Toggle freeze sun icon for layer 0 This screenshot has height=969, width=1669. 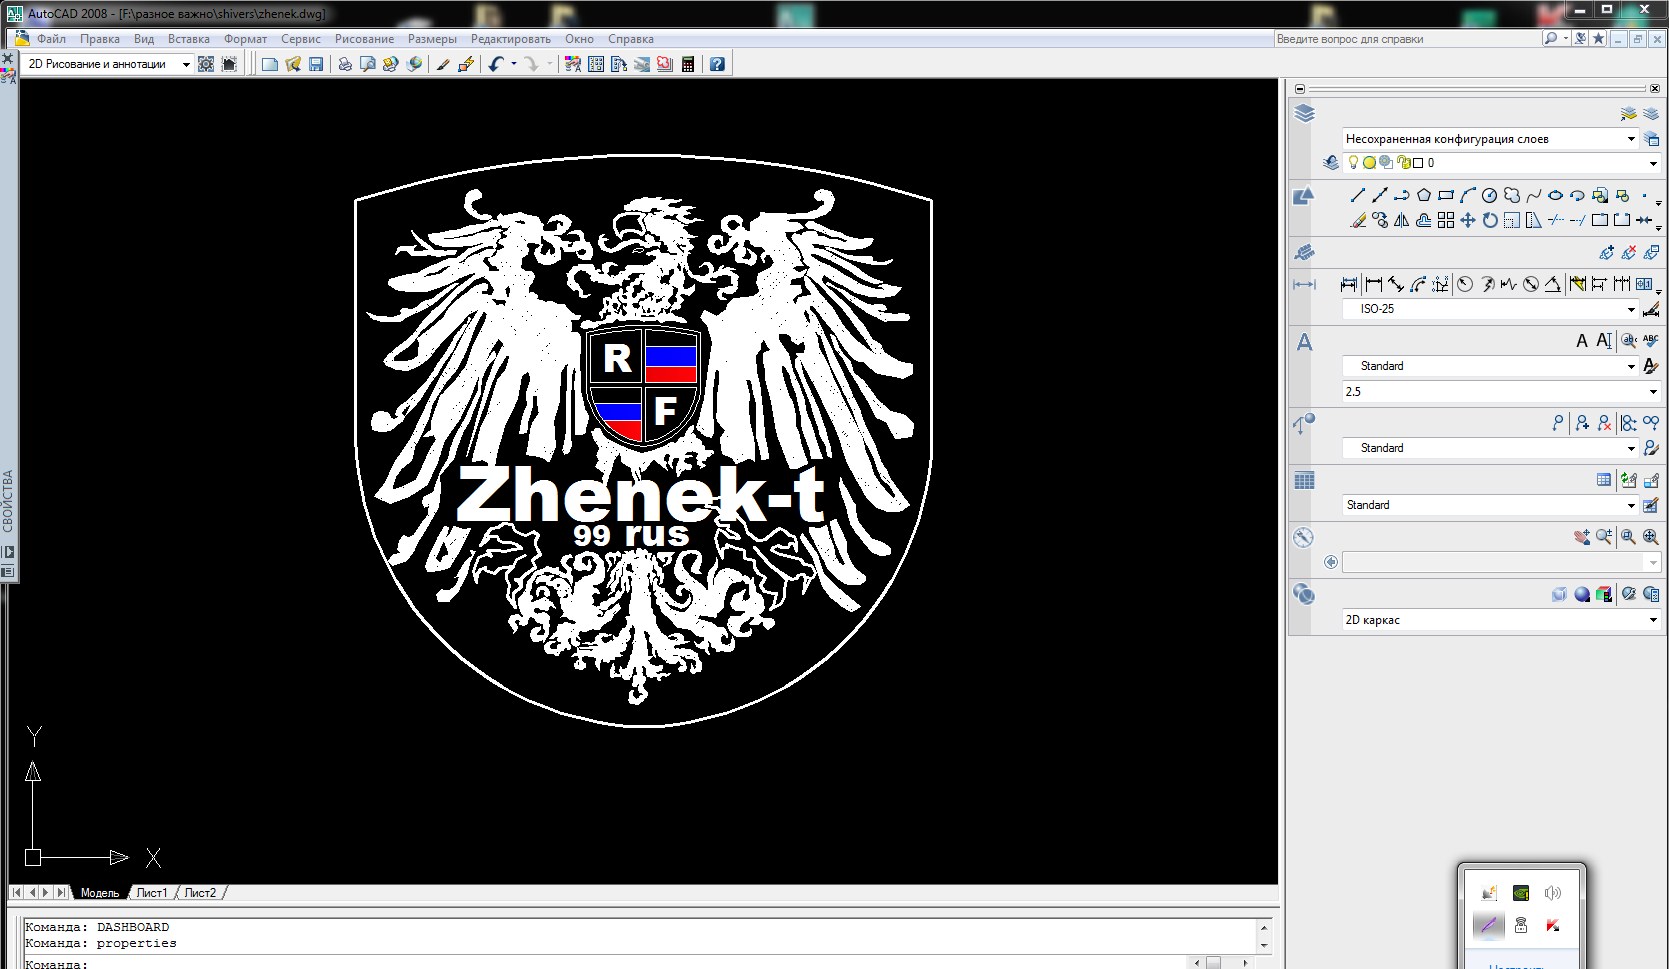coord(1369,163)
